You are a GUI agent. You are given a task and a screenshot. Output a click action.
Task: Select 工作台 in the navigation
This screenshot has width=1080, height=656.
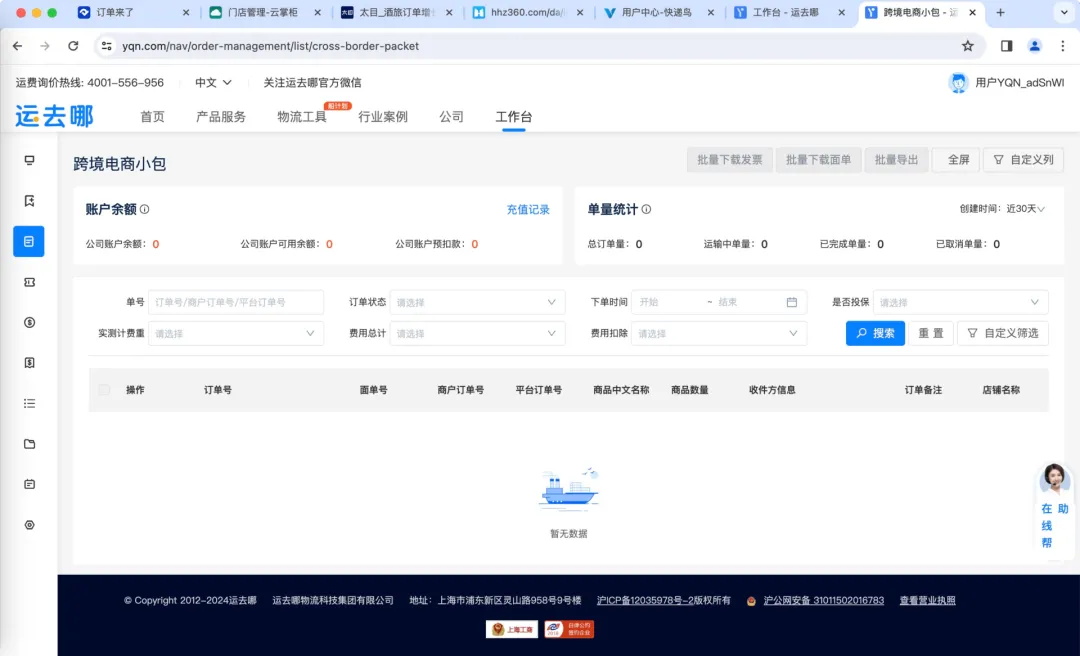click(x=514, y=116)
